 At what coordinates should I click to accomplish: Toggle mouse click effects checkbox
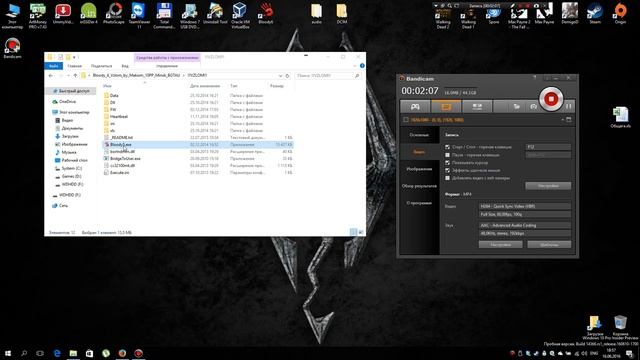447,170
